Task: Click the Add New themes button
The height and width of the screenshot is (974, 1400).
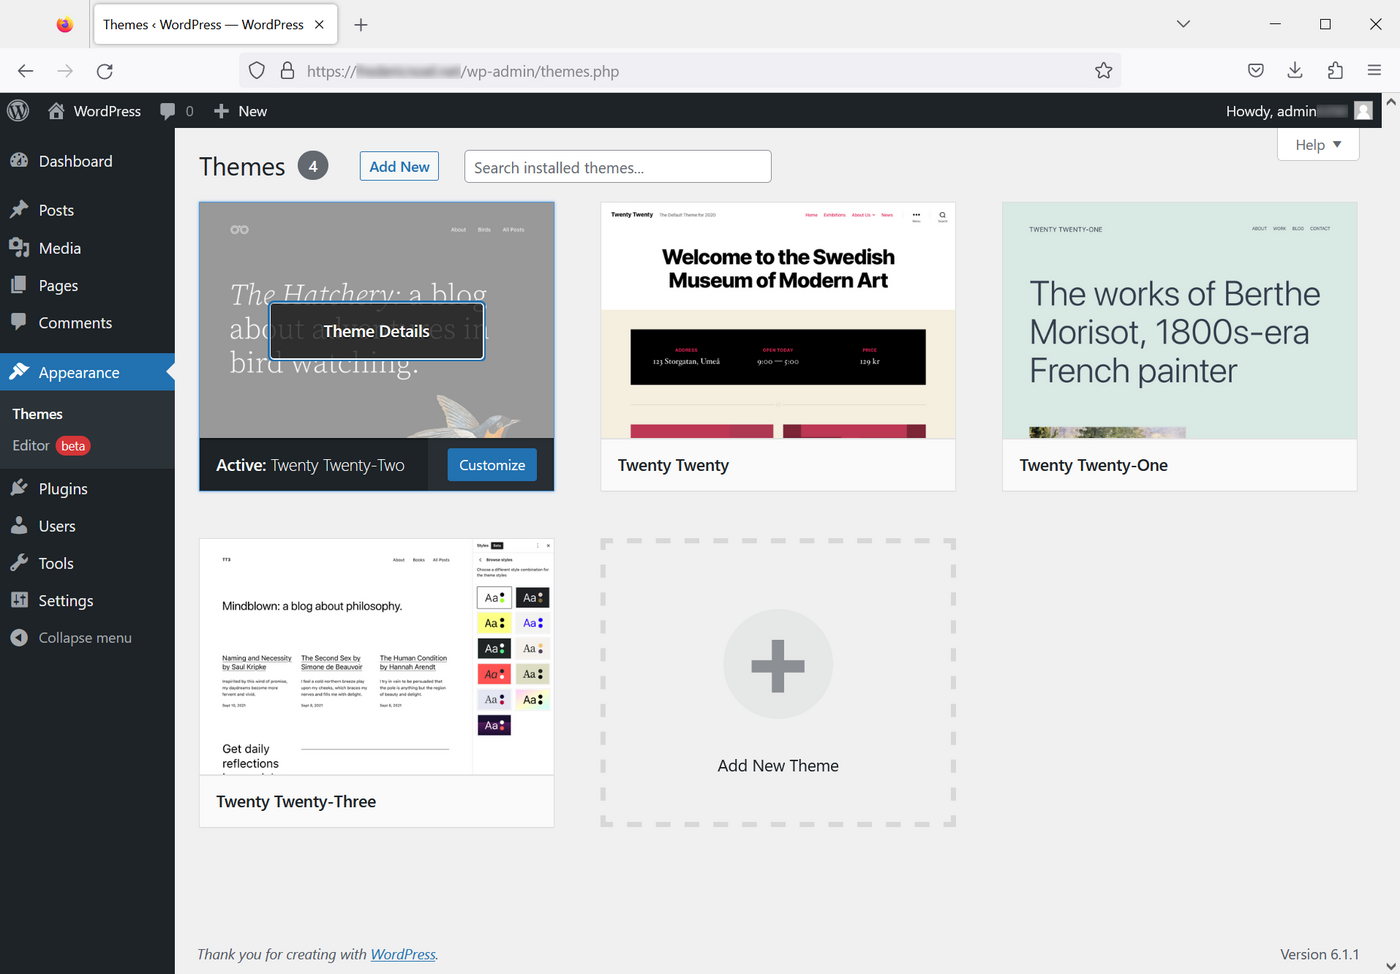Action: [x=399, y=166]
